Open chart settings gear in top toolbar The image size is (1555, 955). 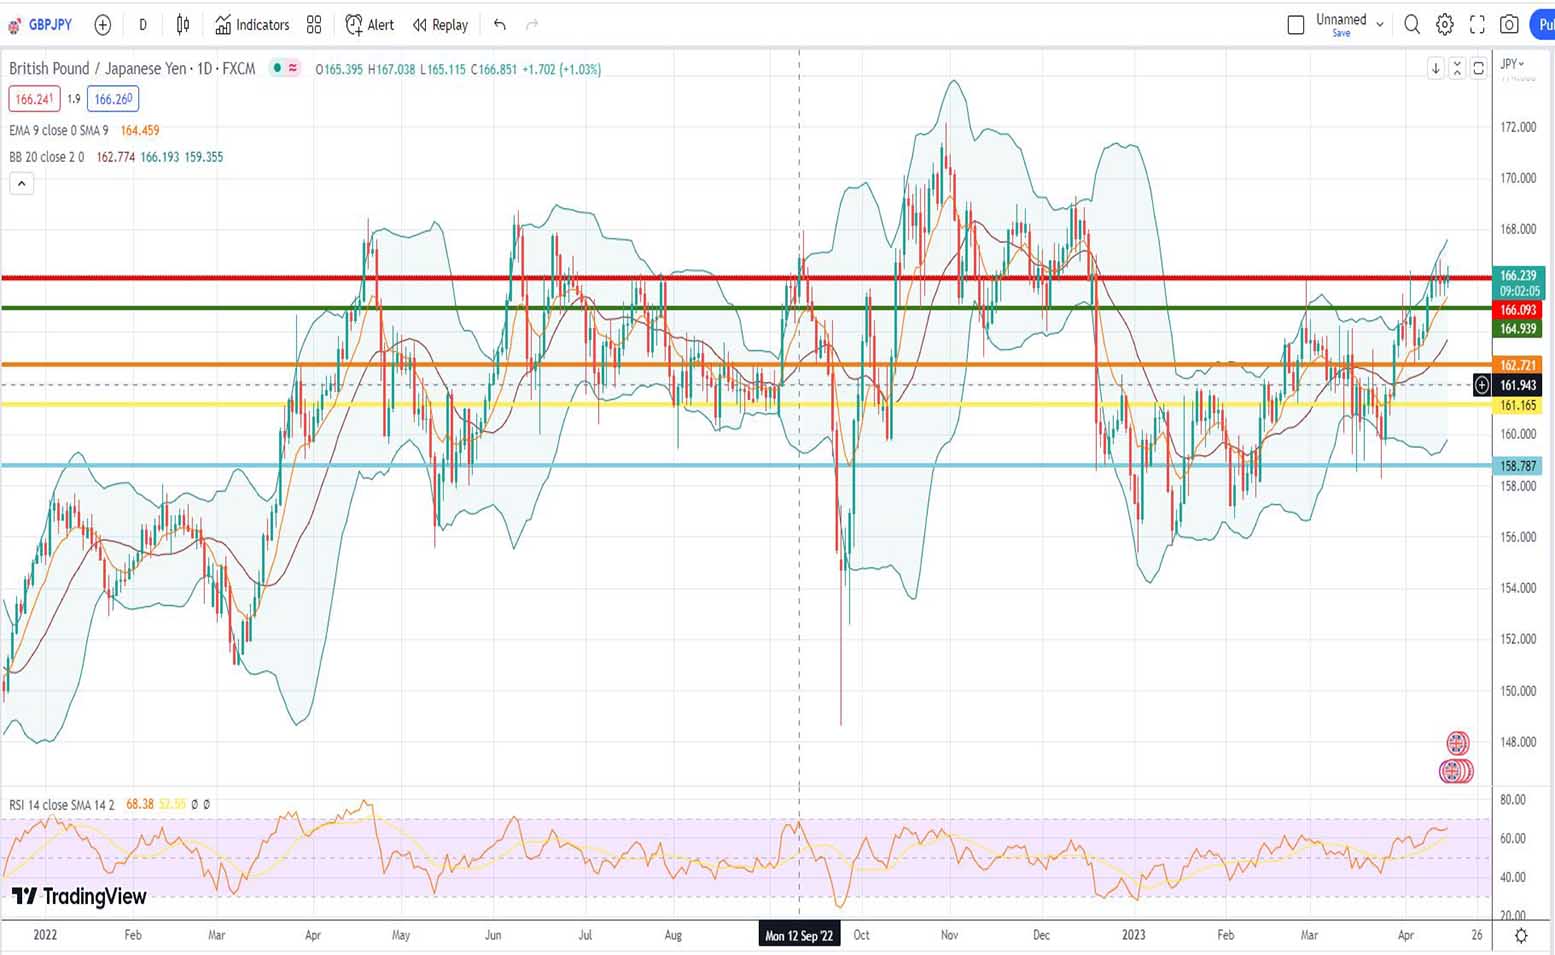(x=1445, y=25)
